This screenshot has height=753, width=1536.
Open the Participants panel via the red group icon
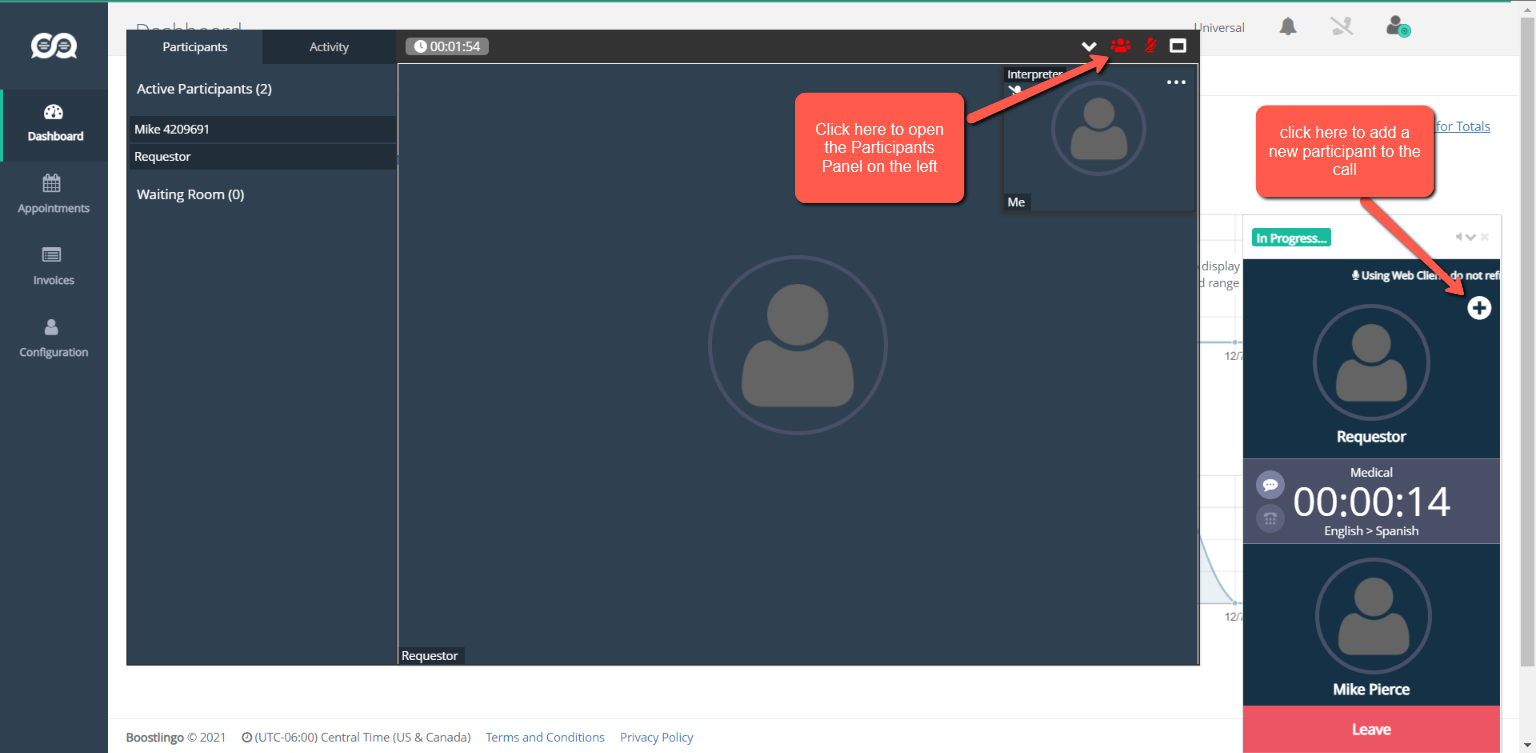tap(1121, 45)
